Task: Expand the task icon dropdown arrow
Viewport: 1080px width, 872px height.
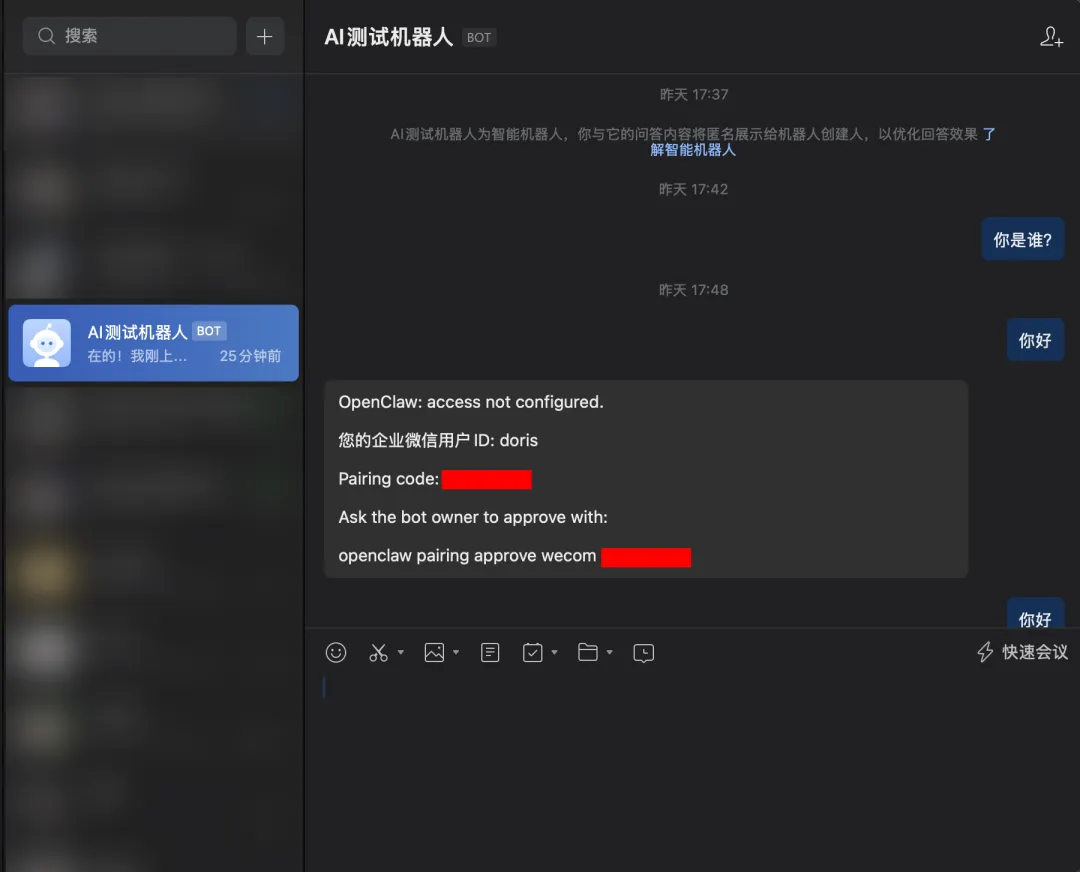Action: (554, 652)
